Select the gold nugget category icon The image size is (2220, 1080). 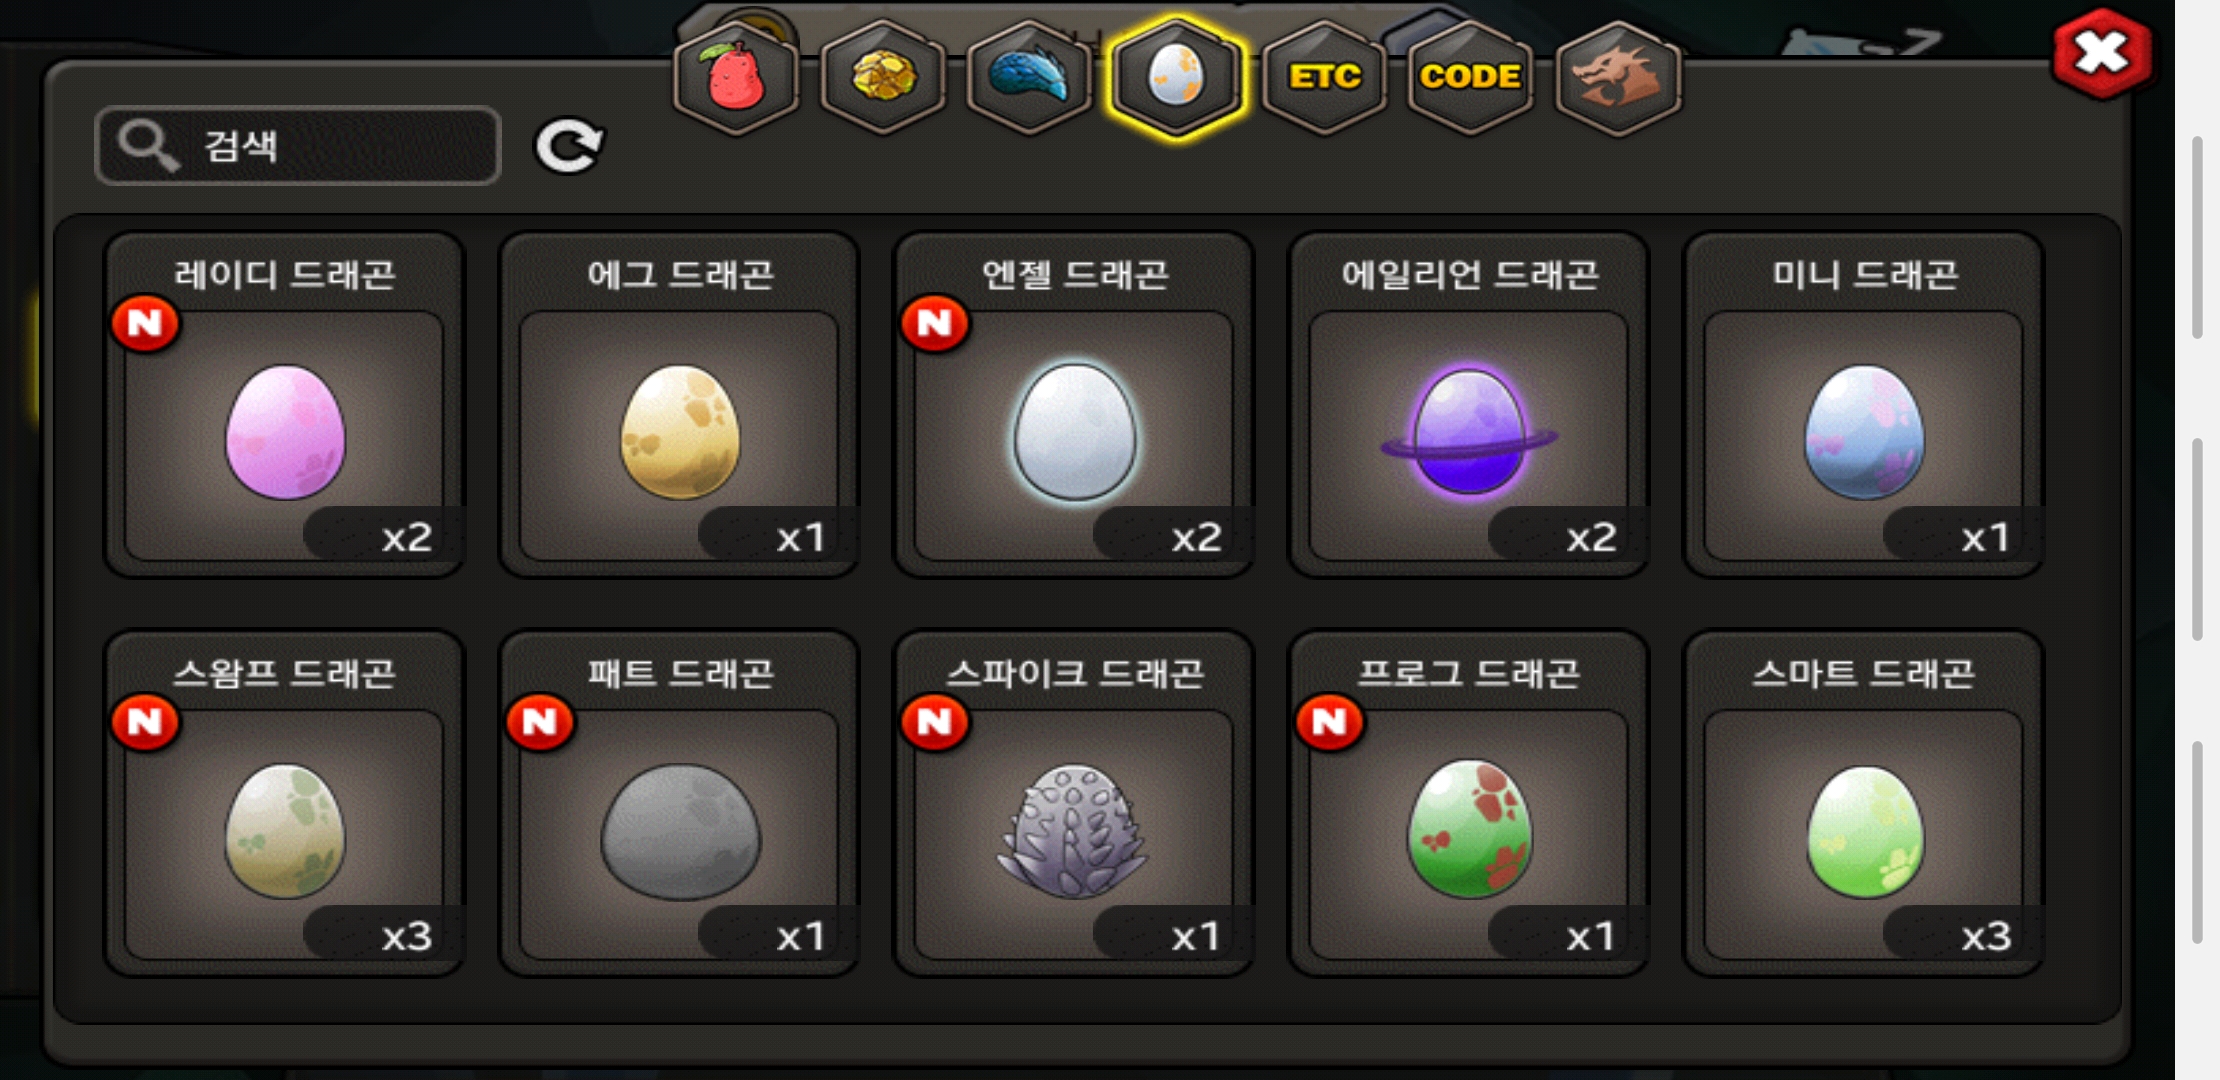click(x=883, y=78)
